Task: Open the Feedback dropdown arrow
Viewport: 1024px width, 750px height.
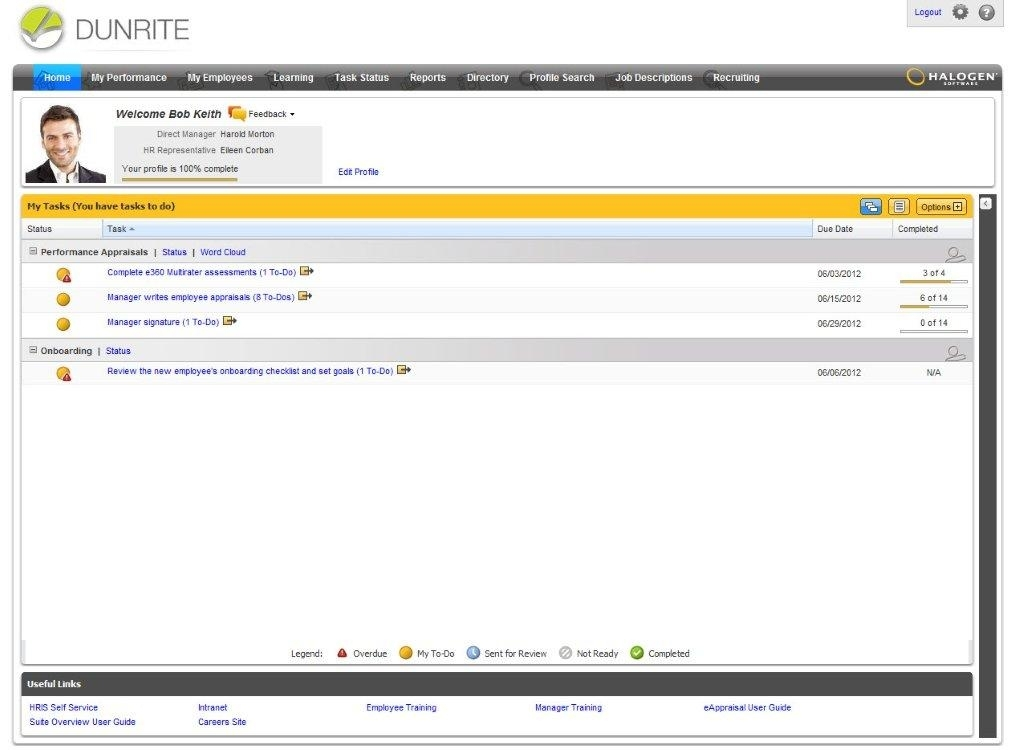Action: pyautogui.click(x=292, y=114)
